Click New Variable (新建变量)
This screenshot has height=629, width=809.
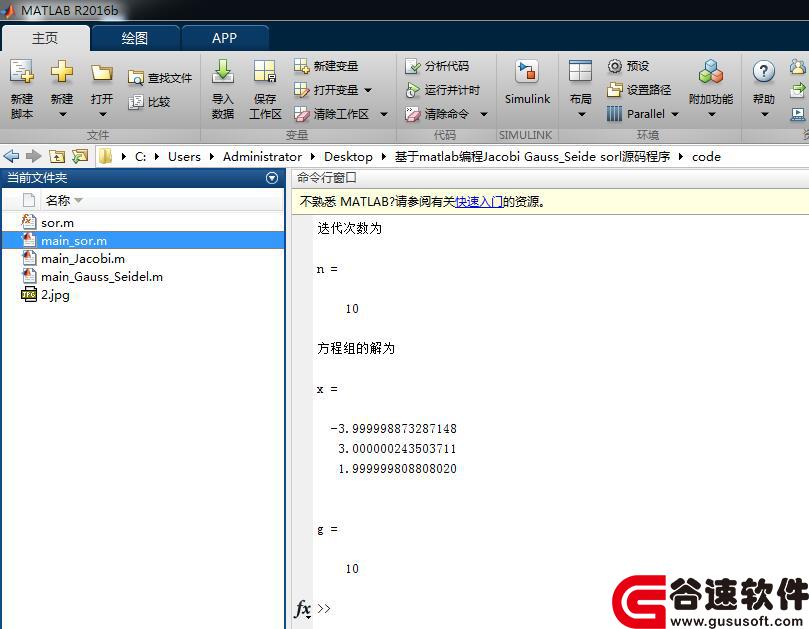tap(326, 66)
